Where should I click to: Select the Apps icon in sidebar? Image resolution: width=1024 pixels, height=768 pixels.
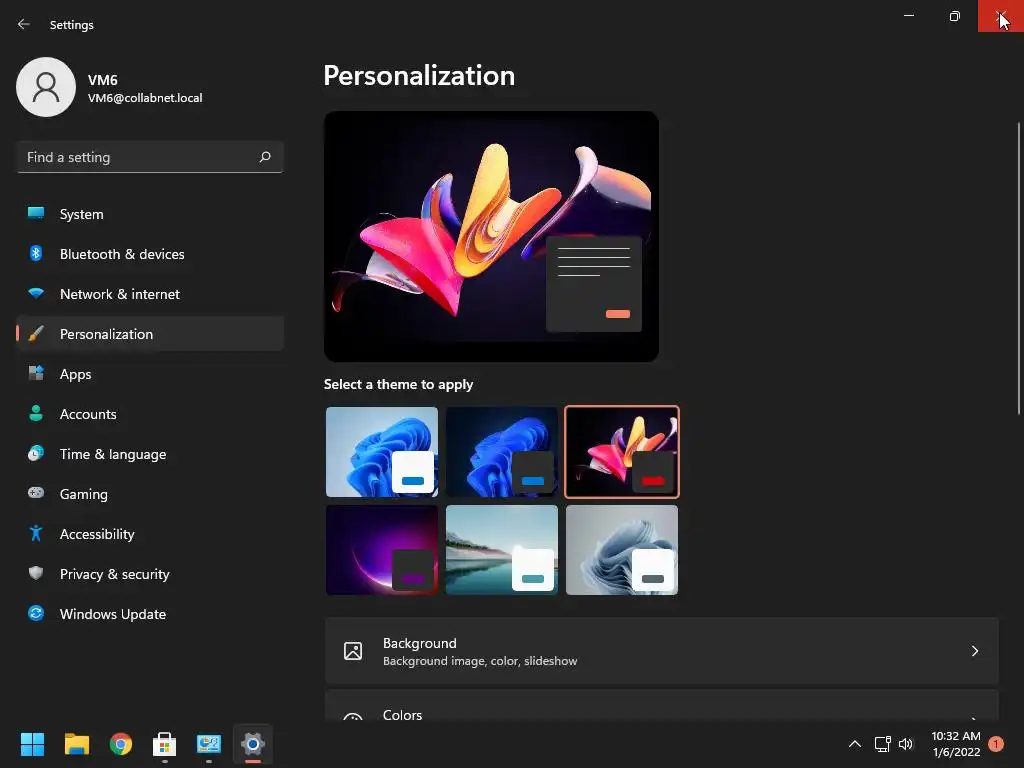[36, 374]
